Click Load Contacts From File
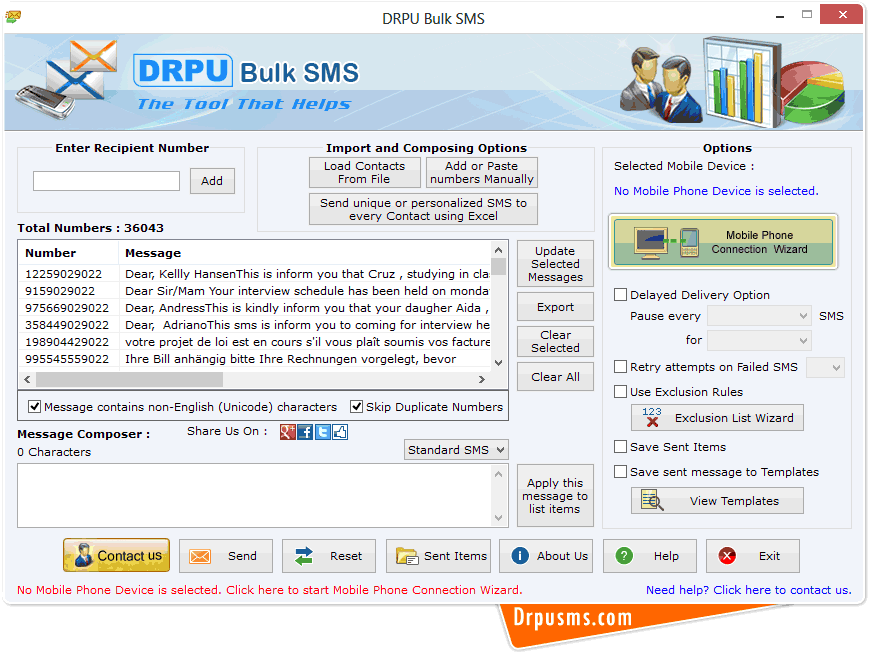 click(x=365, y=172)
